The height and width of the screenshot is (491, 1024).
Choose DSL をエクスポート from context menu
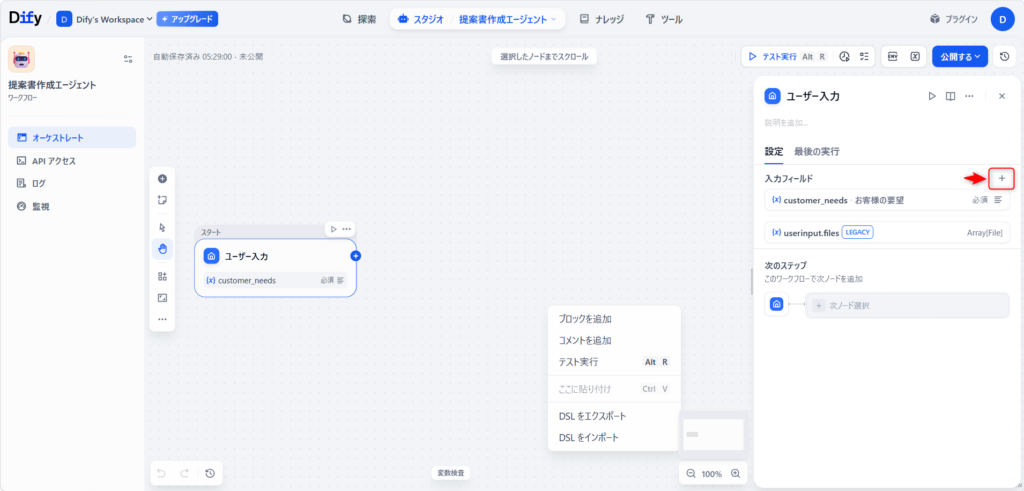592,416
